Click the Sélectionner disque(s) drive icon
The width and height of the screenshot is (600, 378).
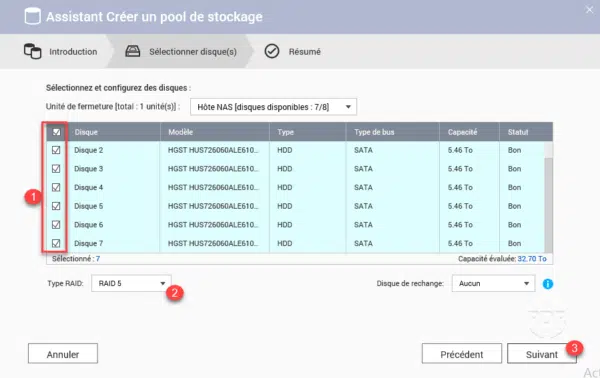133,51
